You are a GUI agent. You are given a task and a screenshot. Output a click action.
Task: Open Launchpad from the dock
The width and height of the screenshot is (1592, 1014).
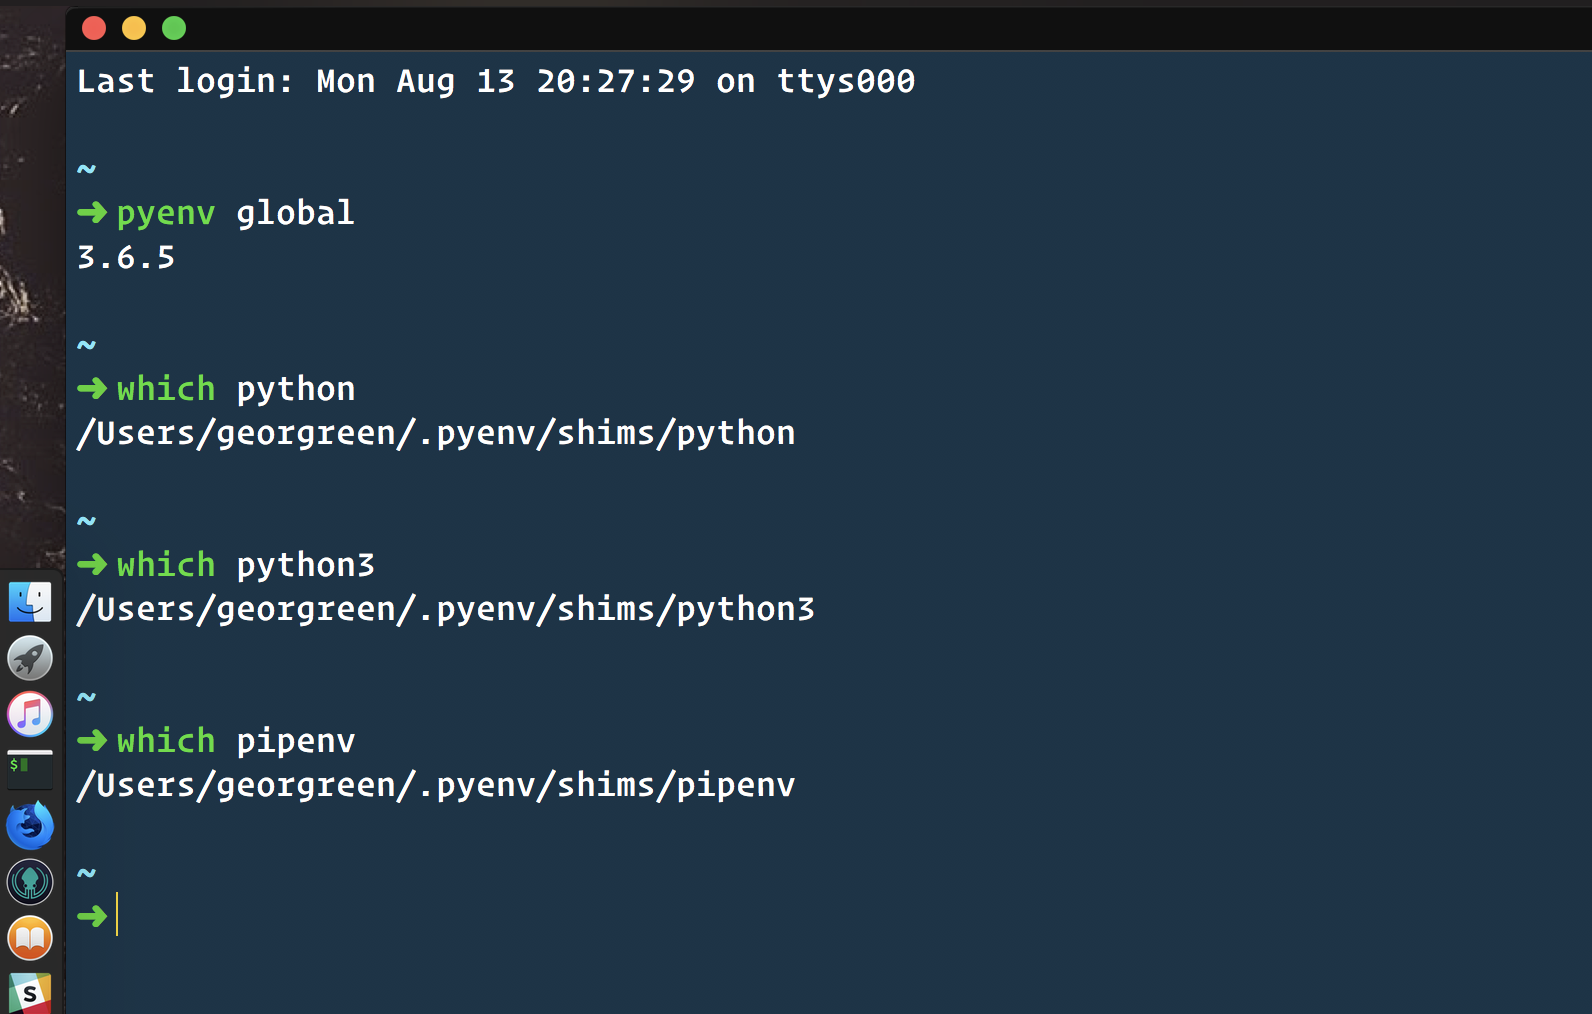(30, 658)
